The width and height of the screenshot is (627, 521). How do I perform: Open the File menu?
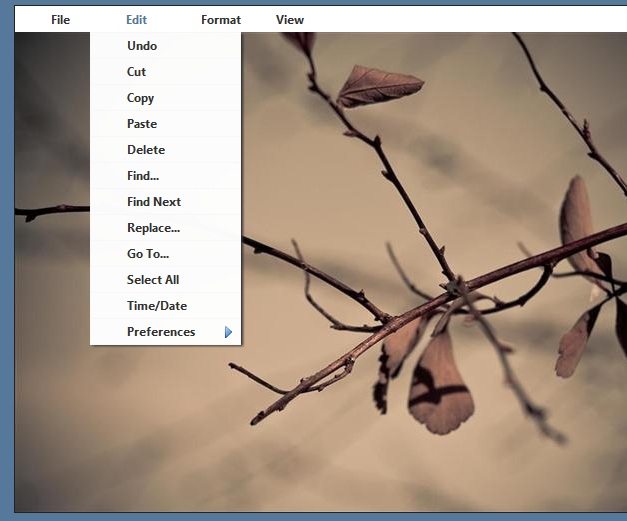pyautogui.click(x=60, y=19)
